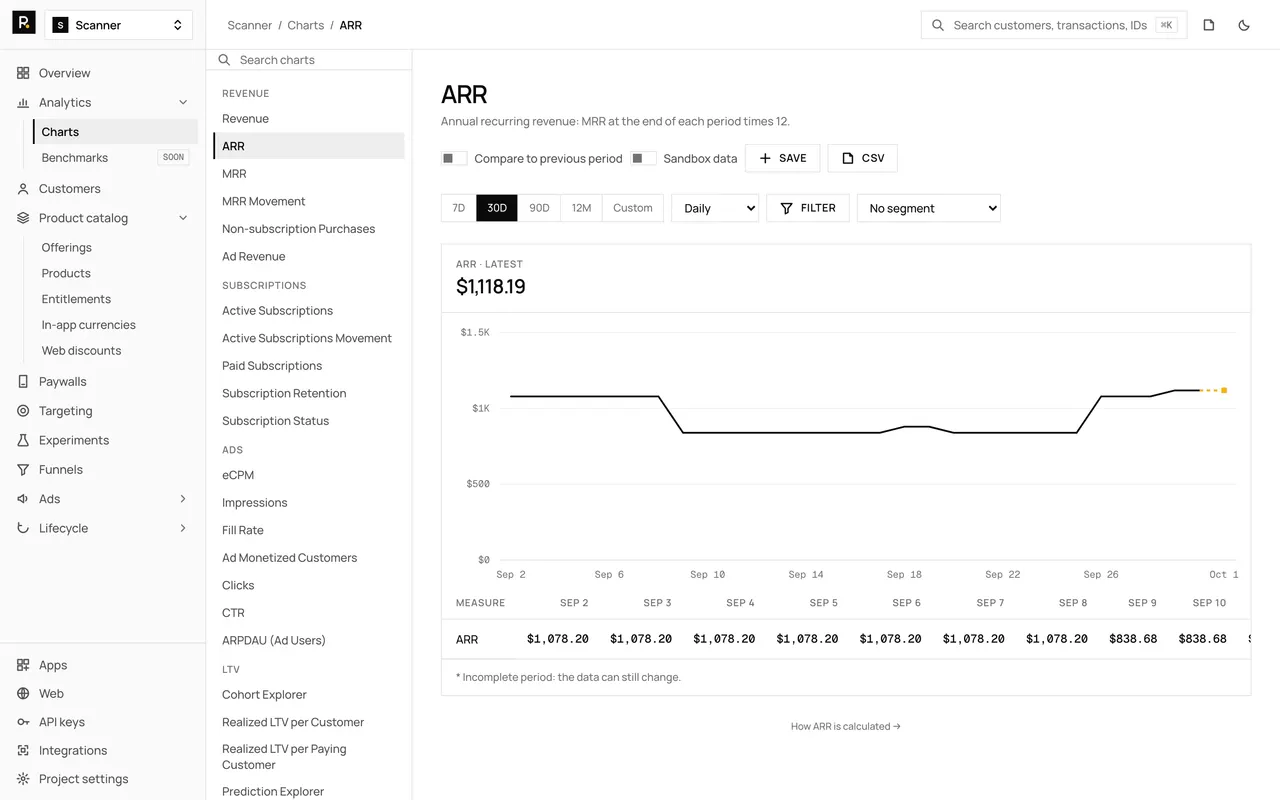Collapse the Product catalog chevron
Viewport: 1280px width, 800px height.
(183, 218)
